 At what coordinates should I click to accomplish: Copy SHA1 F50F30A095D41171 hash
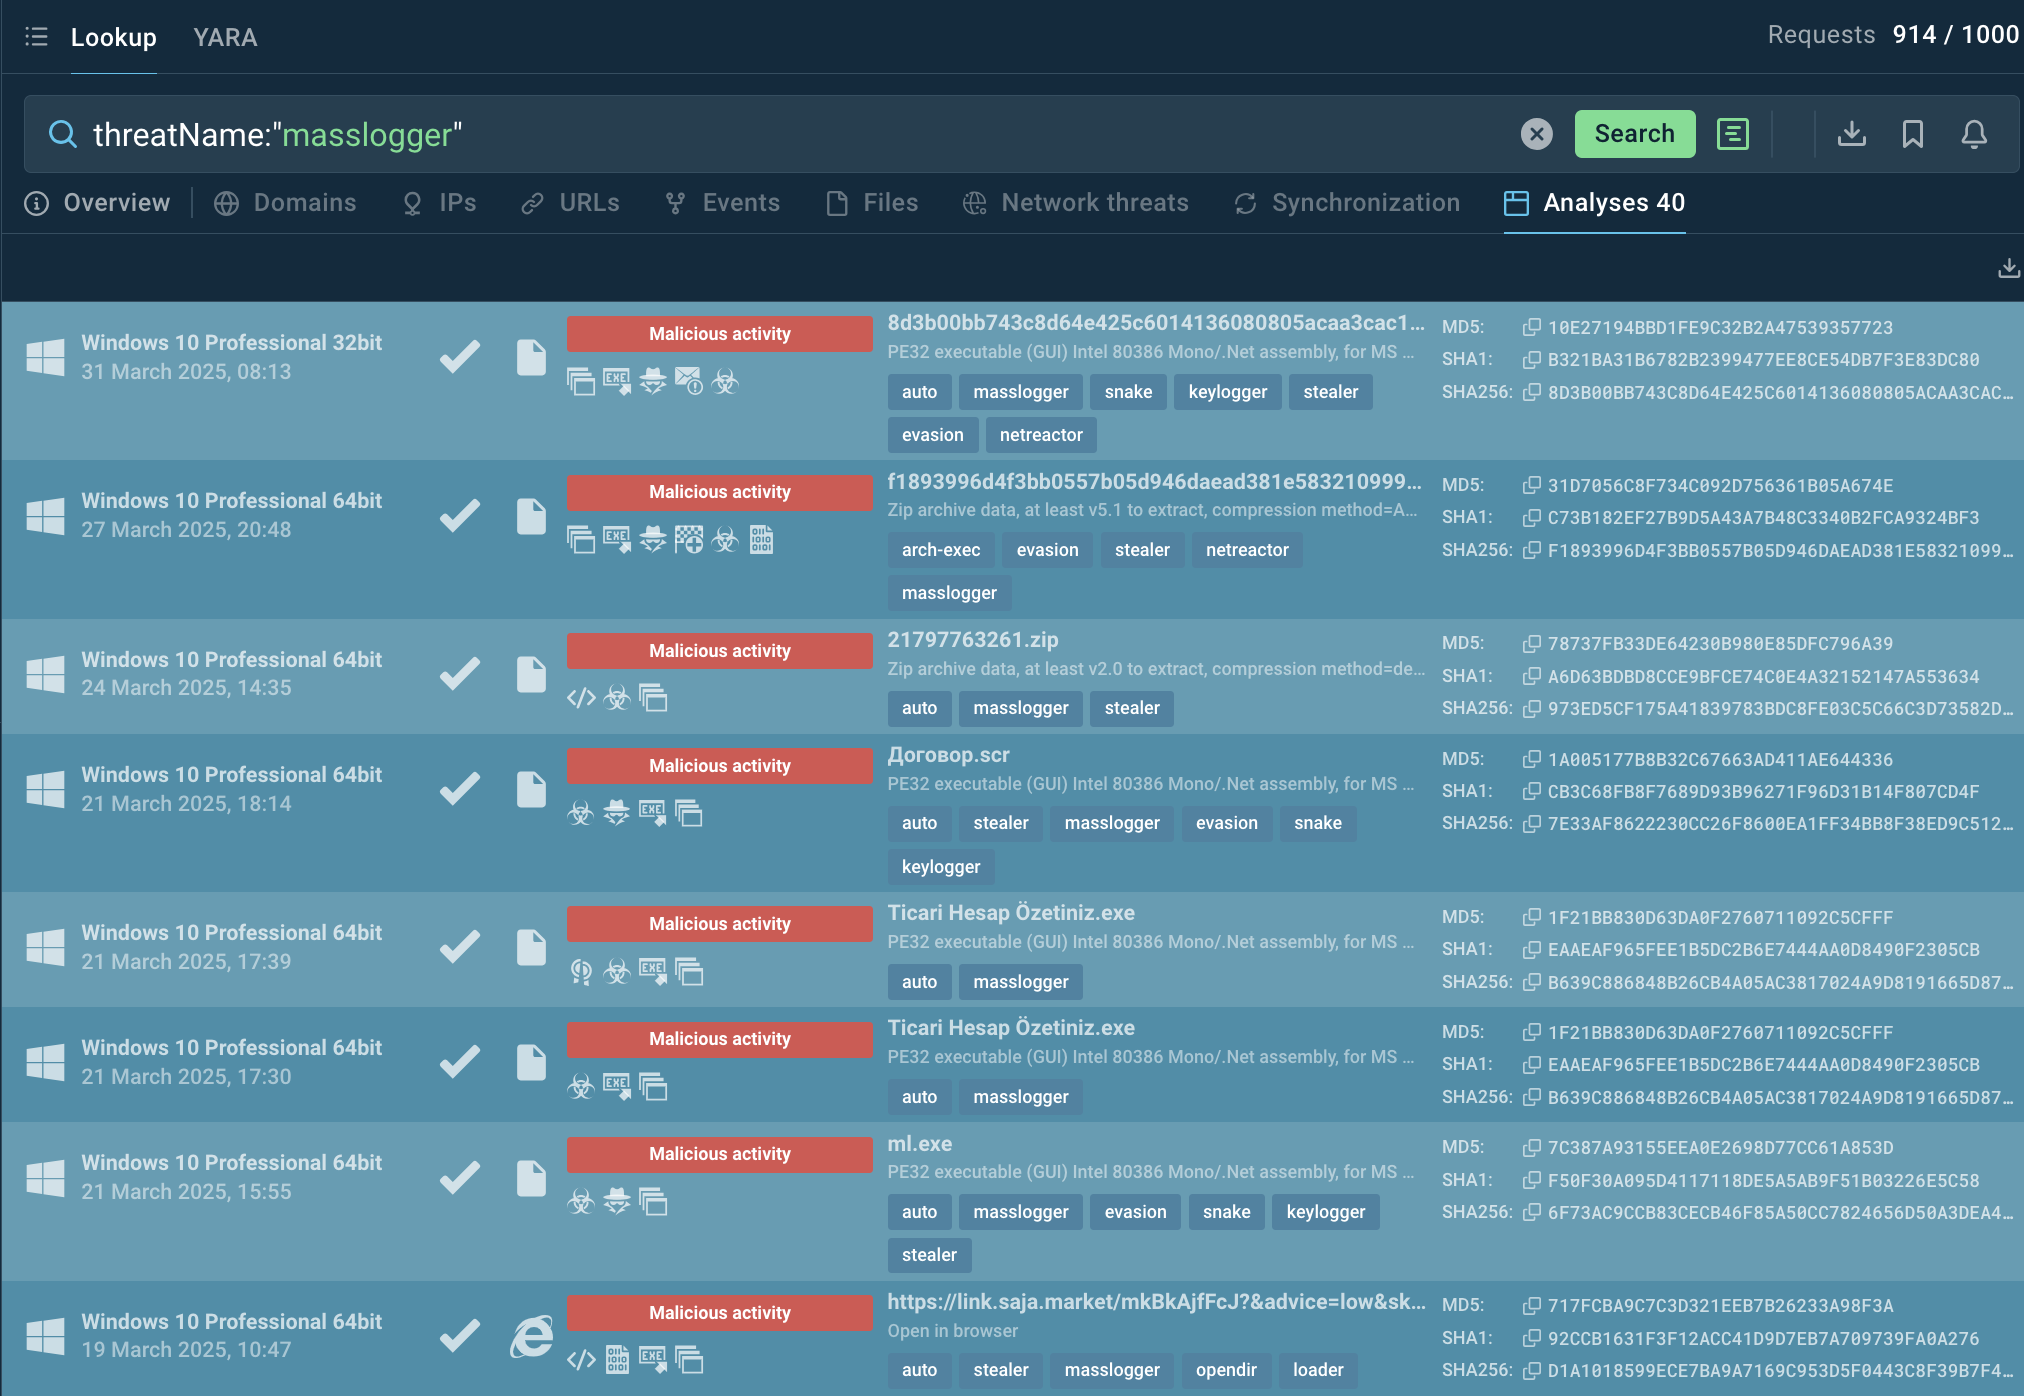tap(1531, 1180)
